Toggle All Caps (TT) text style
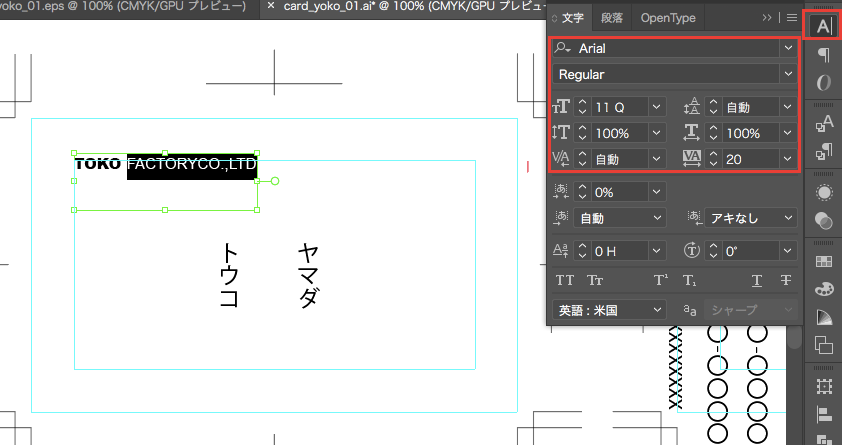Image resolution: width=842 pixels, height=445 pixels. click(x=565, y=280)
